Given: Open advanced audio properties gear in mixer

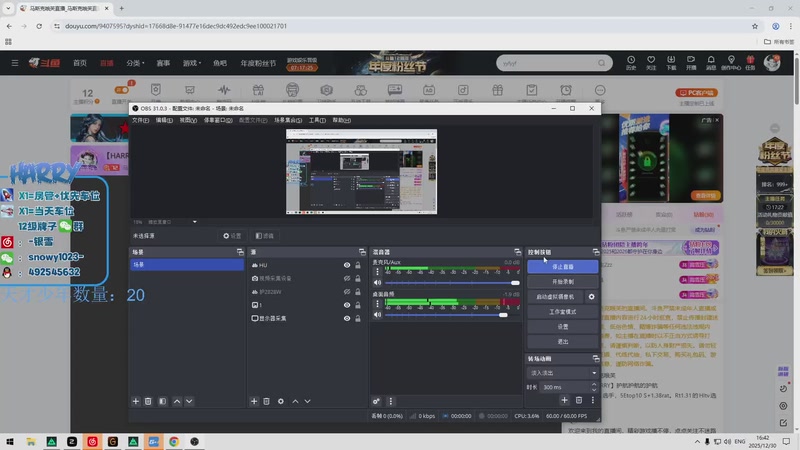Looking at the screenshot, I should pyautogui.click(x=376, y=401).
